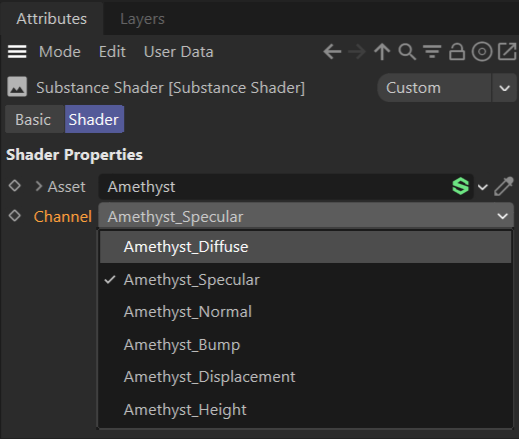Open attribute search magnifier icon
This screenshot has height=439, width=519.
click(407, 52)
